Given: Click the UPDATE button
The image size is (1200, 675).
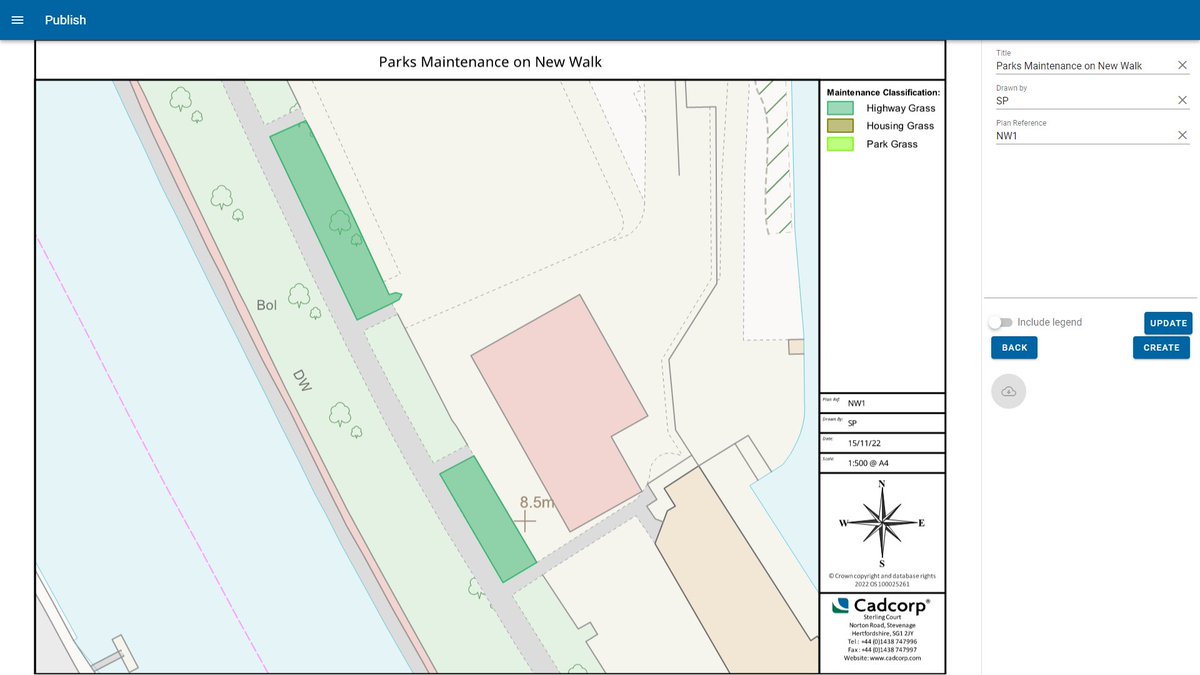Looking at the screenshot, I should point(1167,323).
